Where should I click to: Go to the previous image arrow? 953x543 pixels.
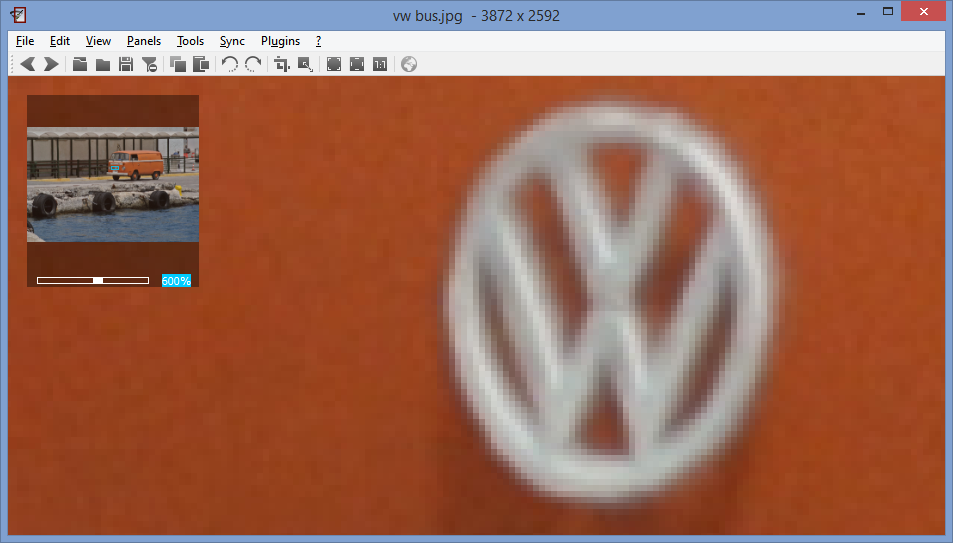click(x=28, y=64)
